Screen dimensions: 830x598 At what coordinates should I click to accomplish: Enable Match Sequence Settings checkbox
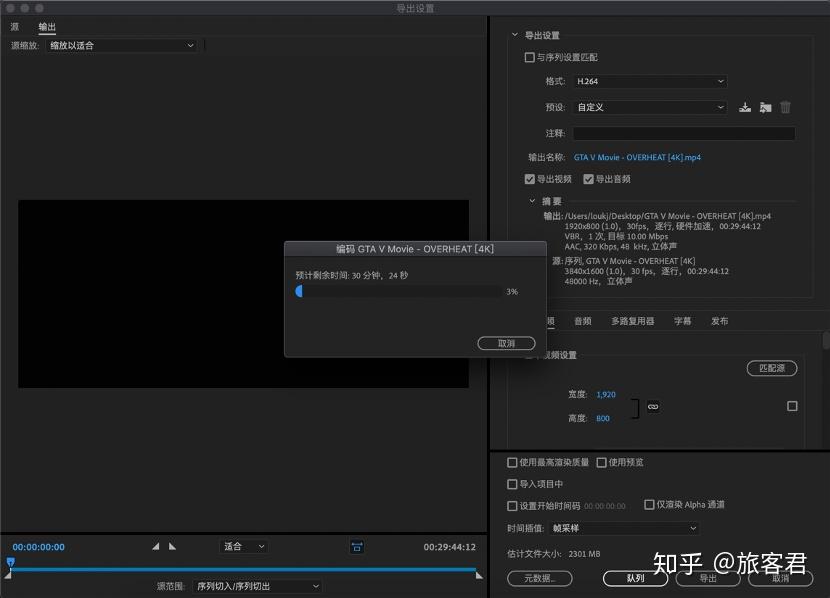pyautogui.click(x=529, y=57)
